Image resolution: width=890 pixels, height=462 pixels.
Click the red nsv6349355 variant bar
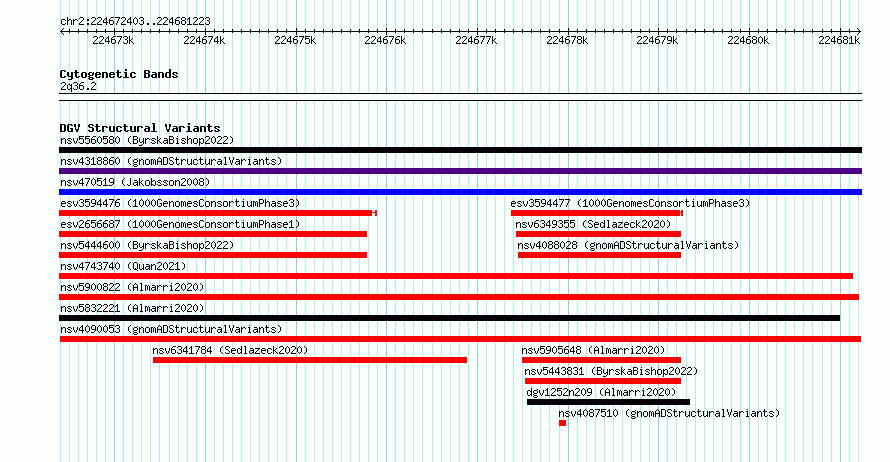[598, 234]
